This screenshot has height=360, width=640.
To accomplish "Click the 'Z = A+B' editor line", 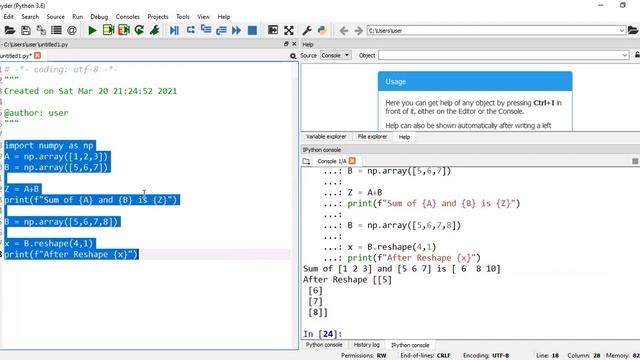I will (x=22, y=189).
